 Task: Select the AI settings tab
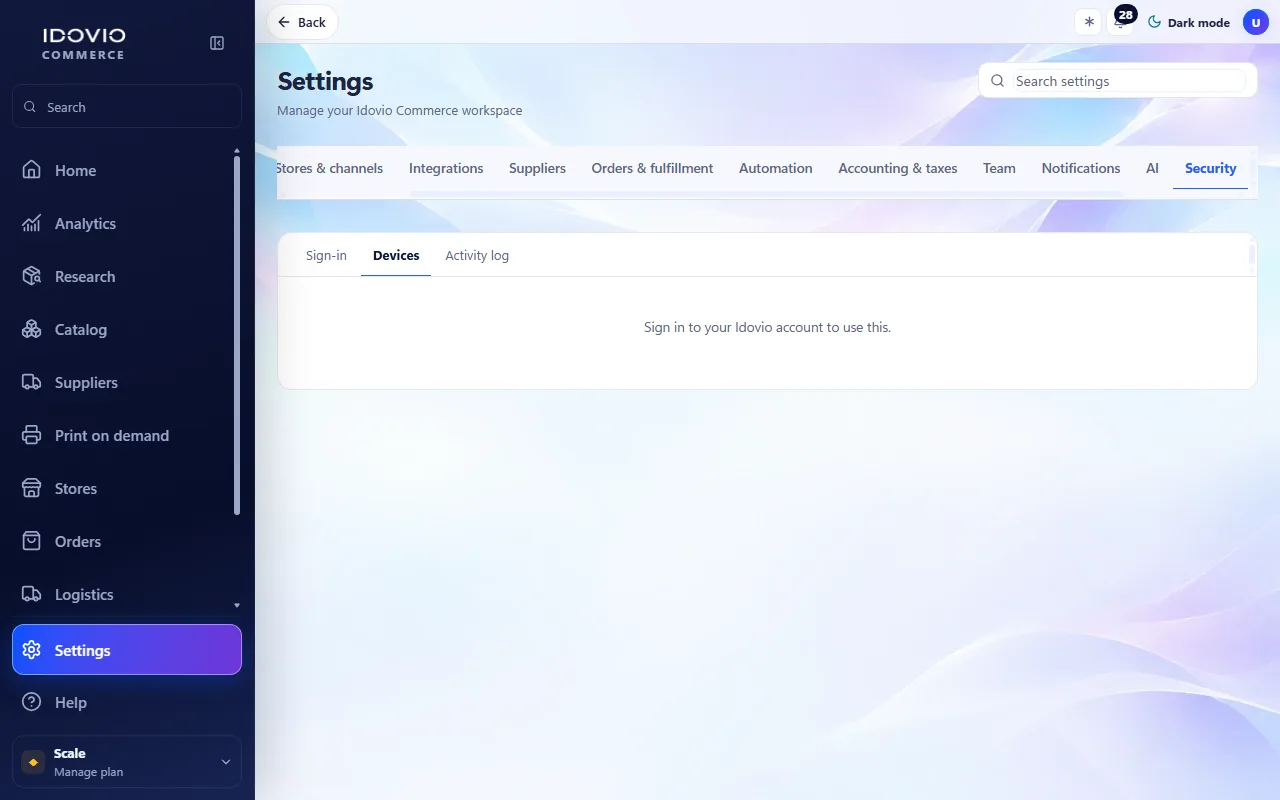(x=1152, y=168)
